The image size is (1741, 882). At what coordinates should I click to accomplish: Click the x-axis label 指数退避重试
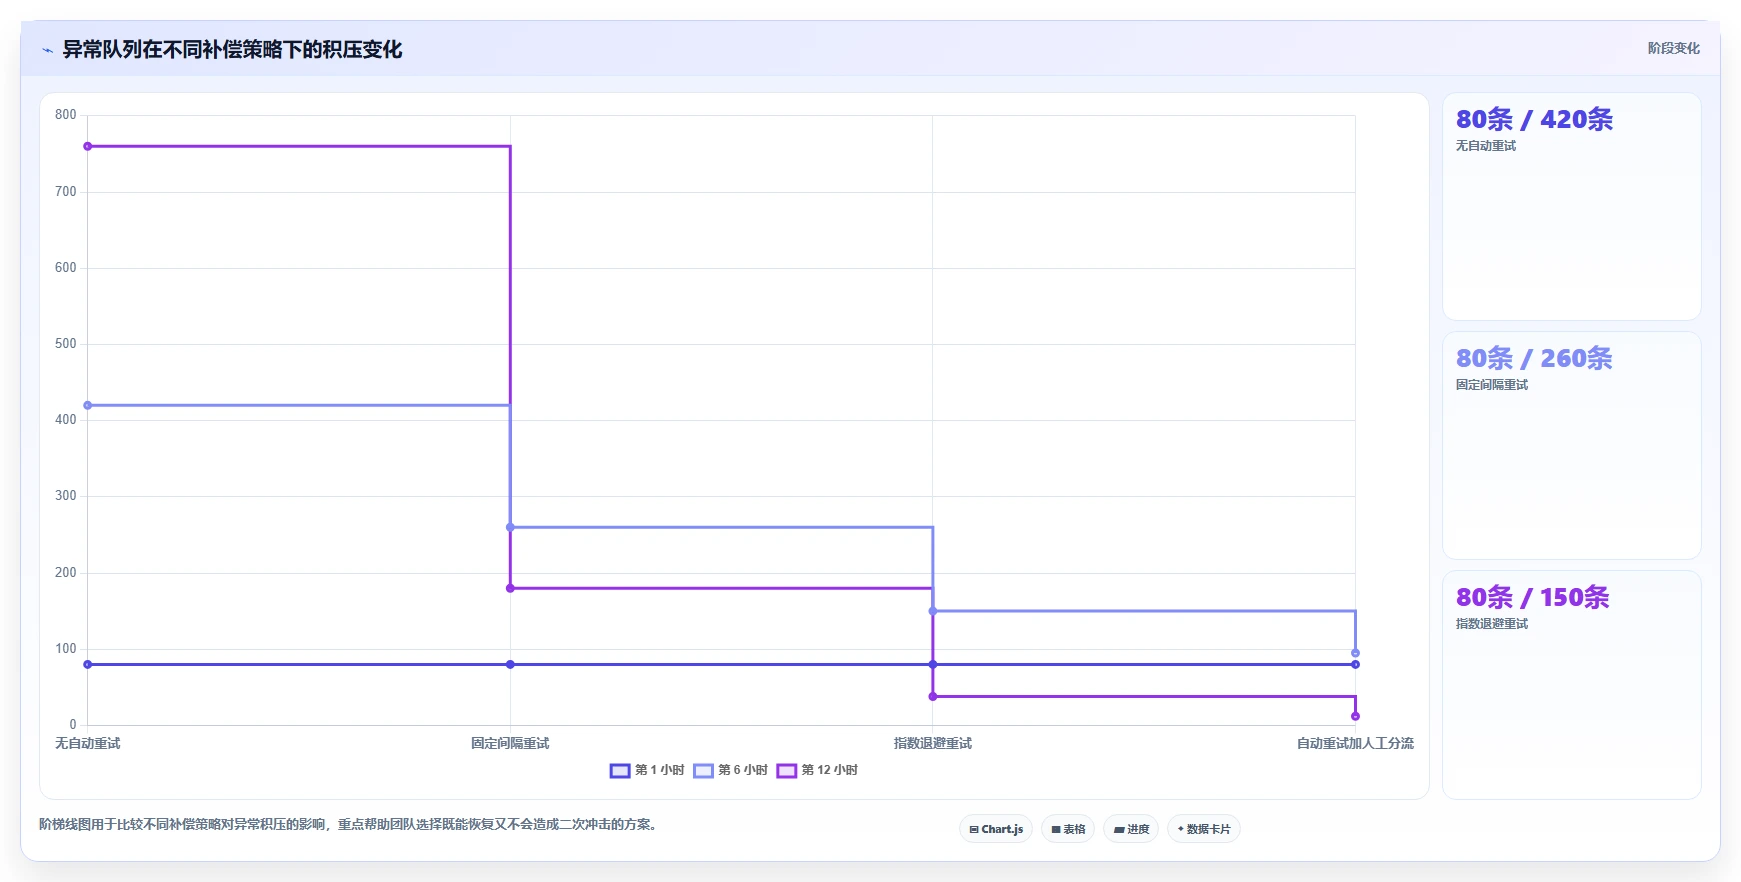(x=933, y=743)
